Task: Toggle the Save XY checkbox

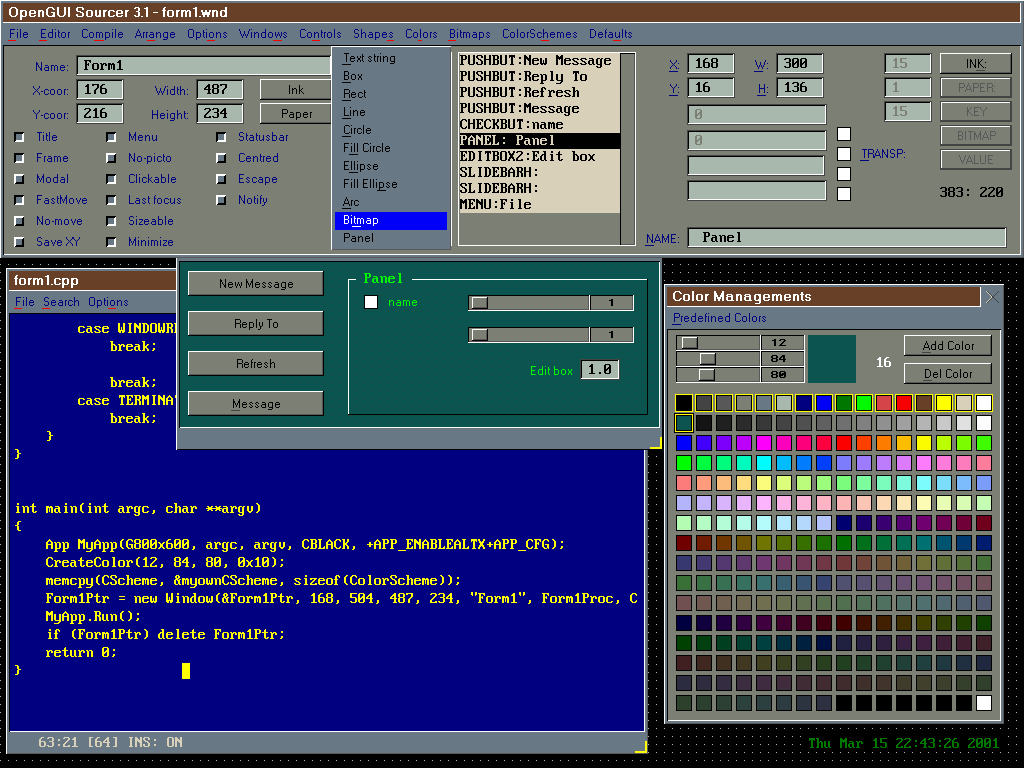Action: click(20, 242)
